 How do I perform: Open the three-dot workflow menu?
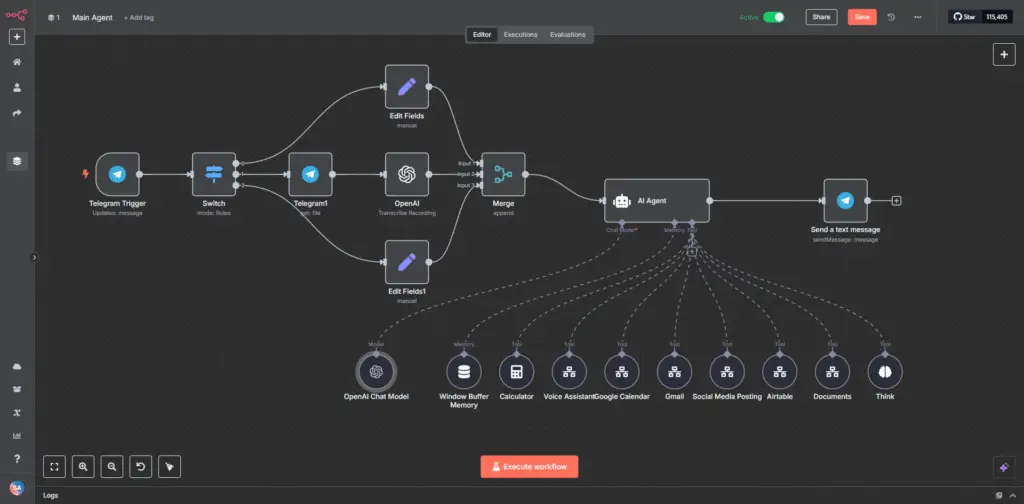918,17
